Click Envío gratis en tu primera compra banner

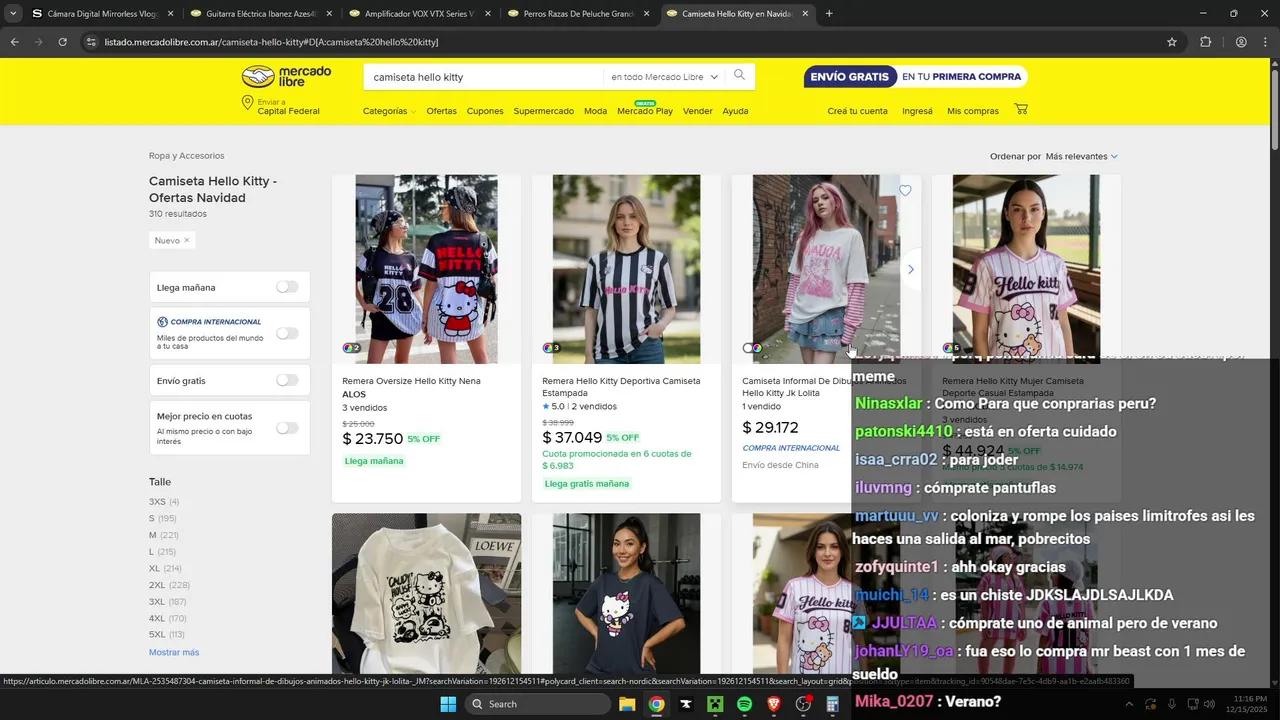(915, 77)
